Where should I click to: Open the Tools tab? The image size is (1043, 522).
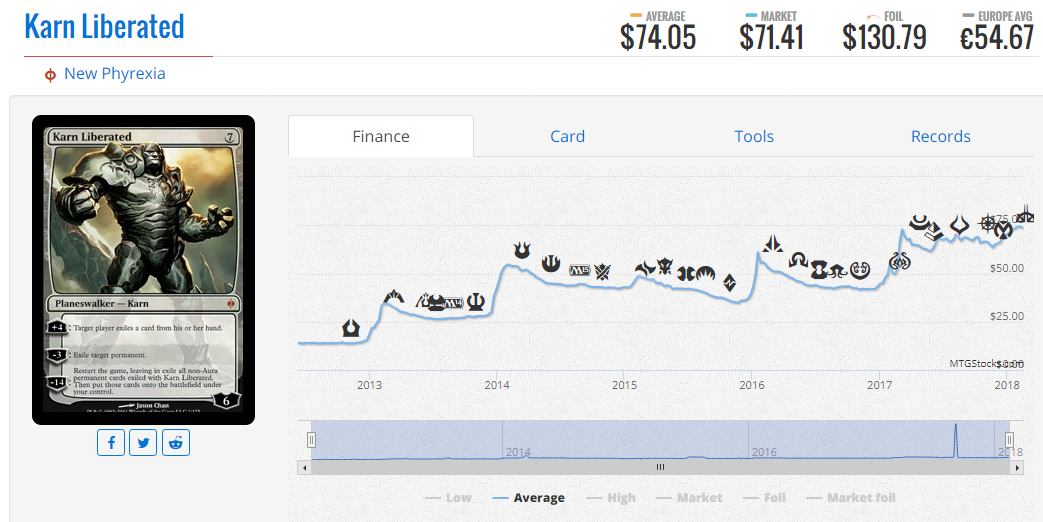pos(754,136)
